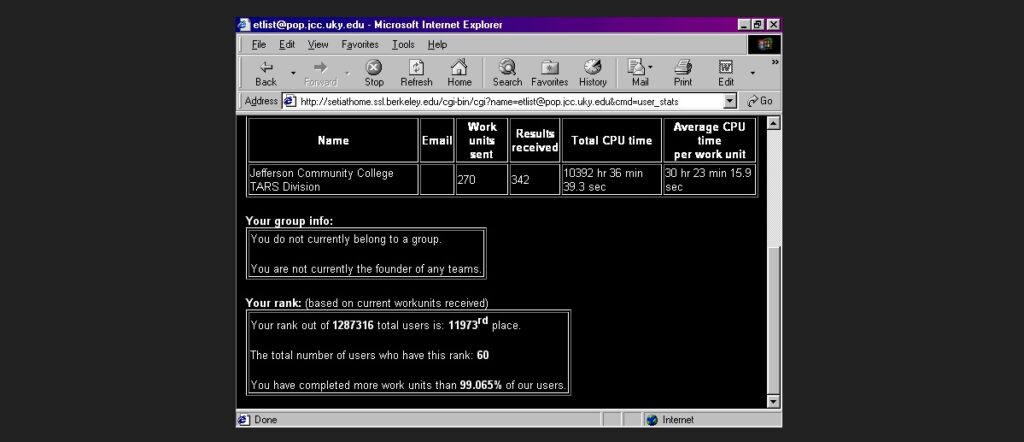Click the "Your rank:" heading
The image size is (1024, 442).
273,303
